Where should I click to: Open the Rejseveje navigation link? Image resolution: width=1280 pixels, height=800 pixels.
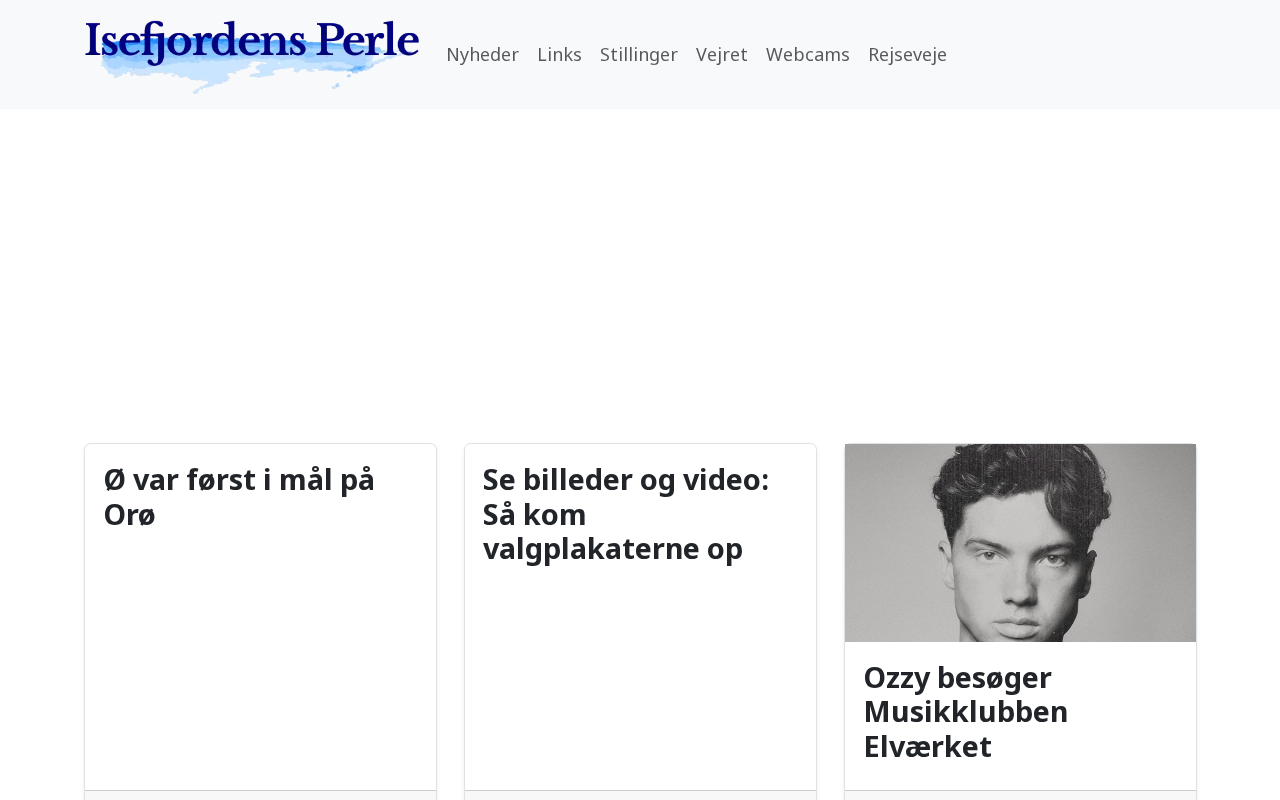[907, 55]
